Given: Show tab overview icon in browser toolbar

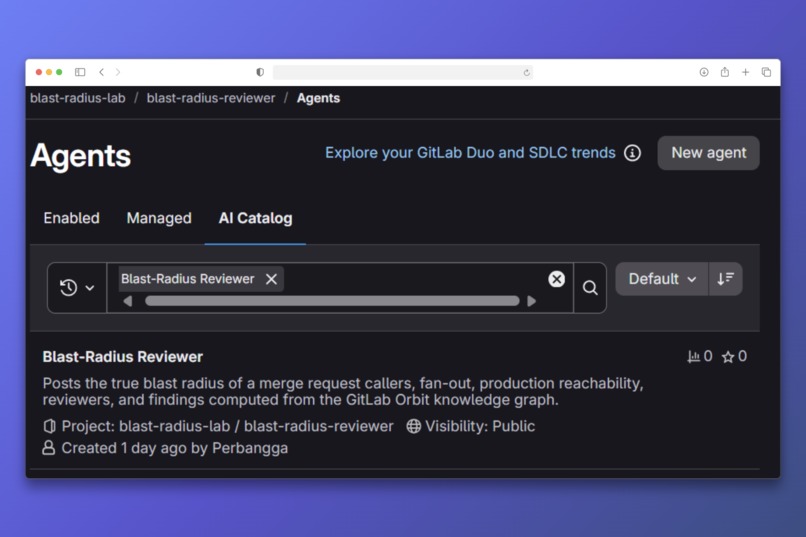Looking at the screenshot, I should (x=766, y=72).
